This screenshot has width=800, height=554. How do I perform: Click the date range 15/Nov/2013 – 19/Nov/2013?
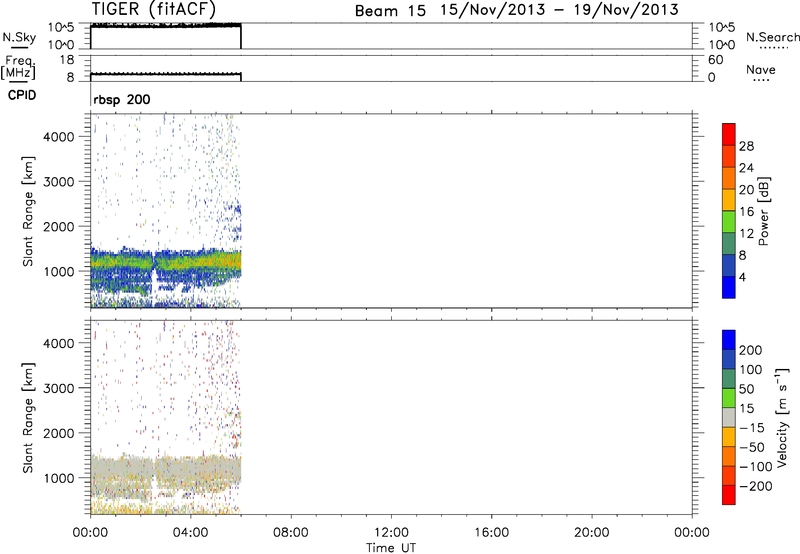point(559,10)
